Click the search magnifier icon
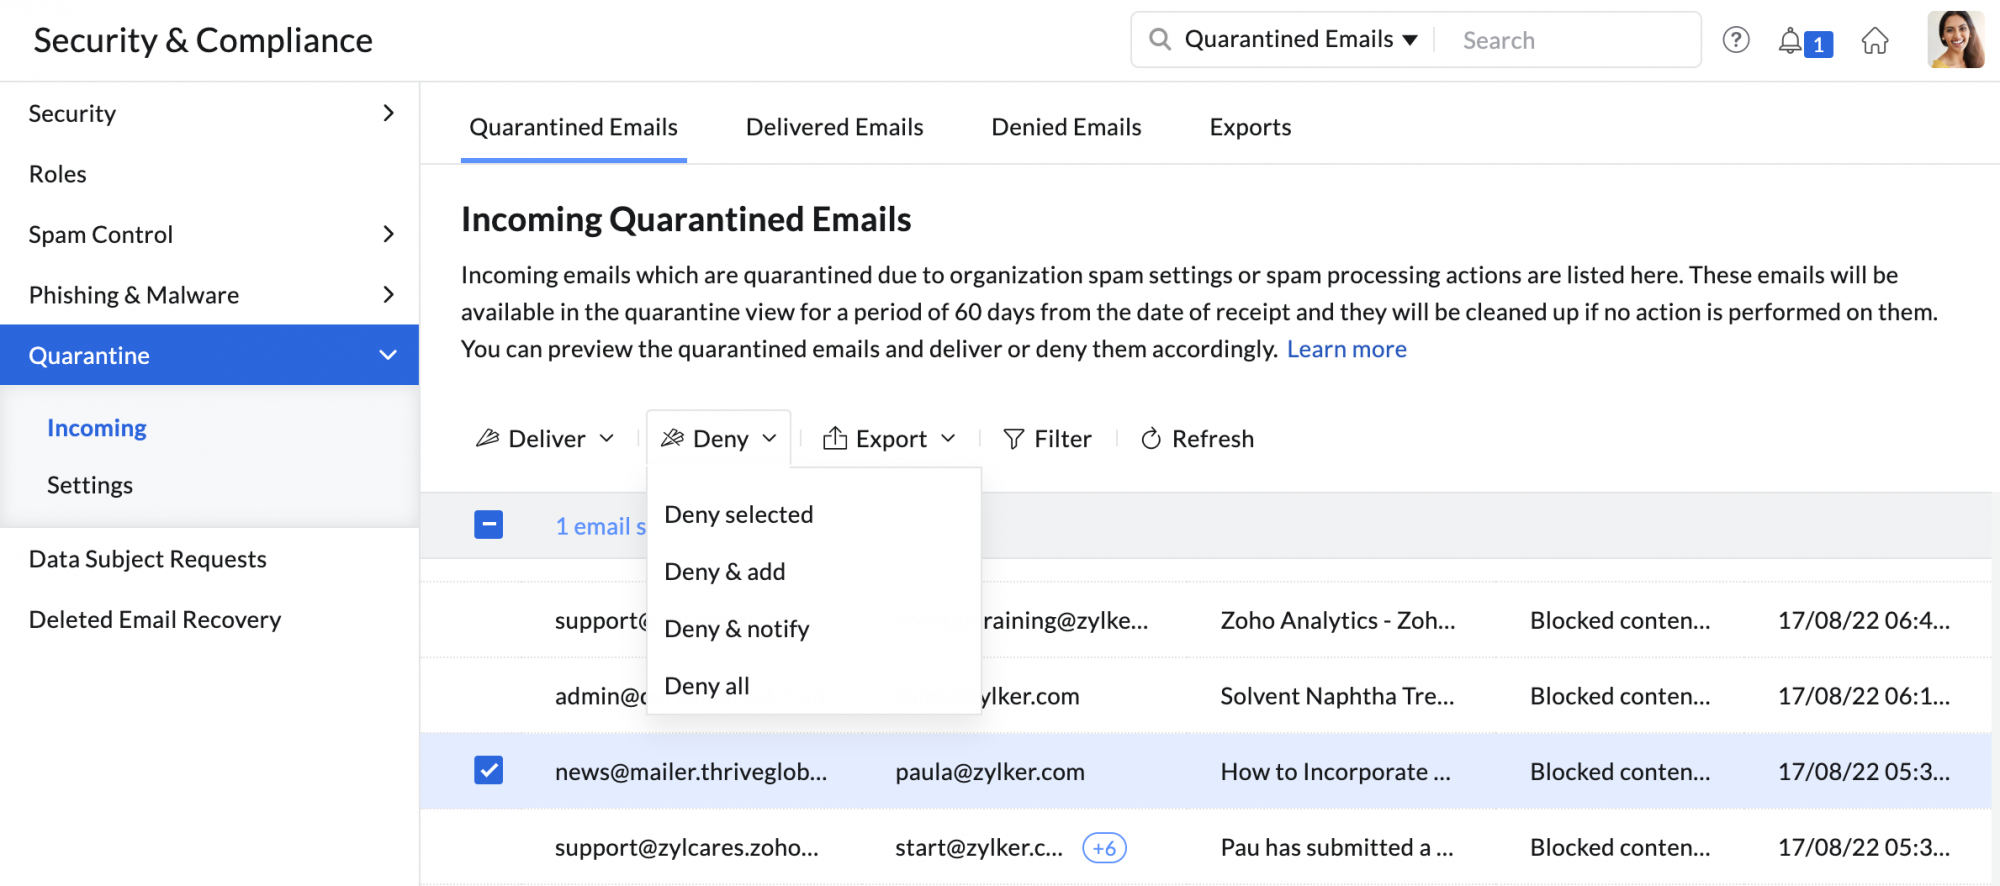This screenshot has width=2000, height=886. [x=1159, y=40]
